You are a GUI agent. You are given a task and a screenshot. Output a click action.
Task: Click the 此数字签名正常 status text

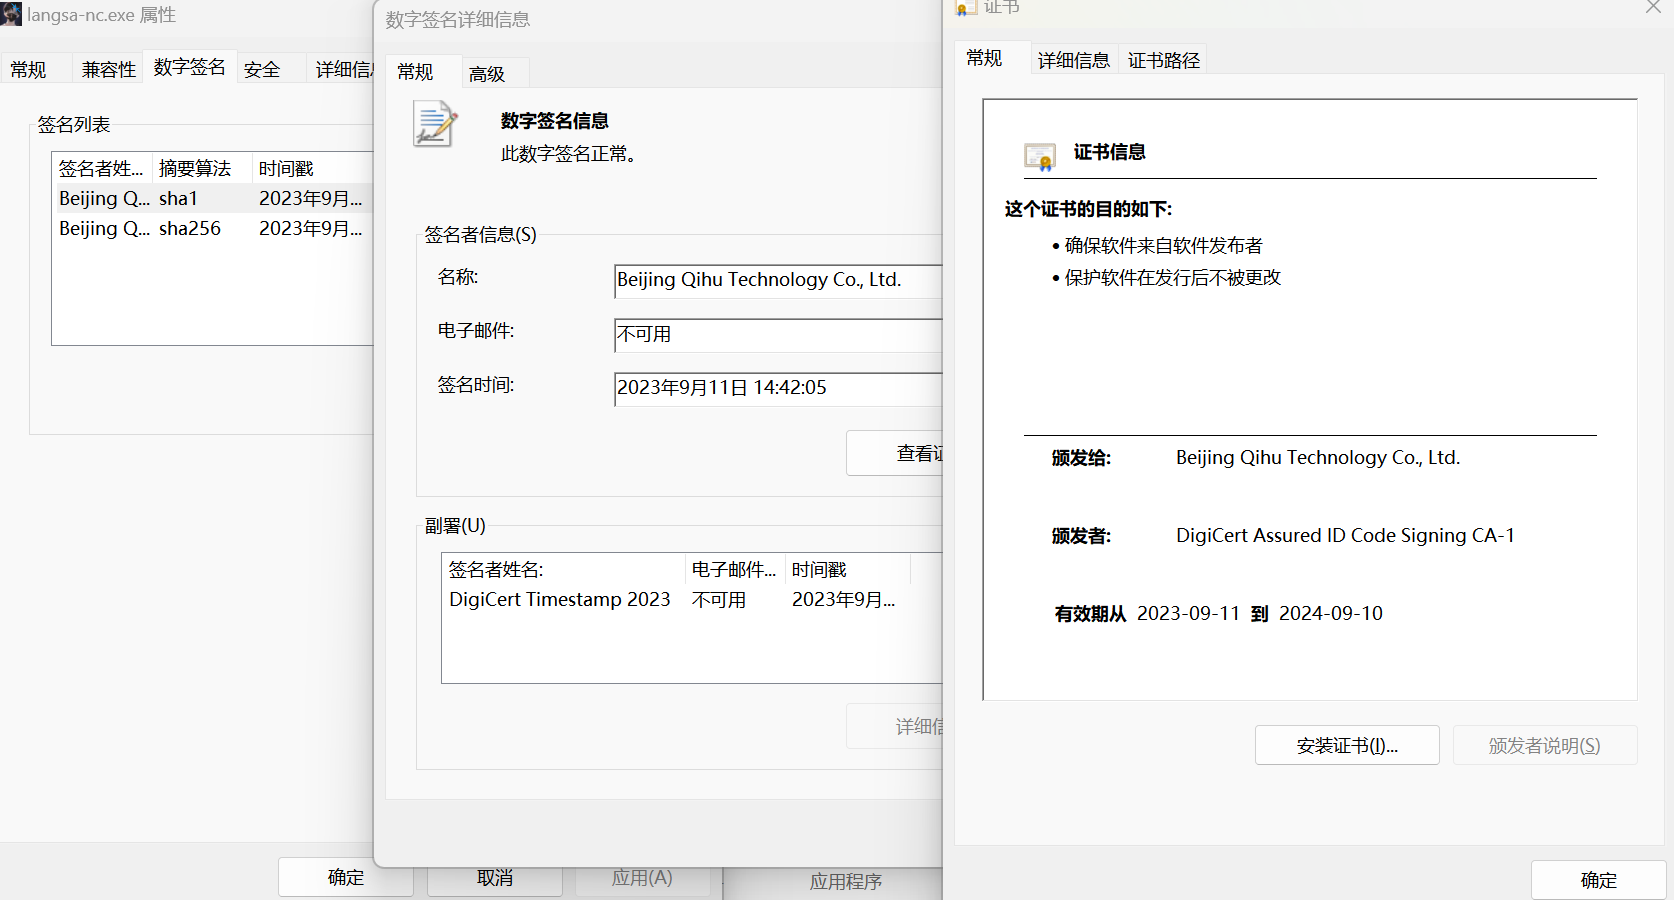[x=569, y=154]
